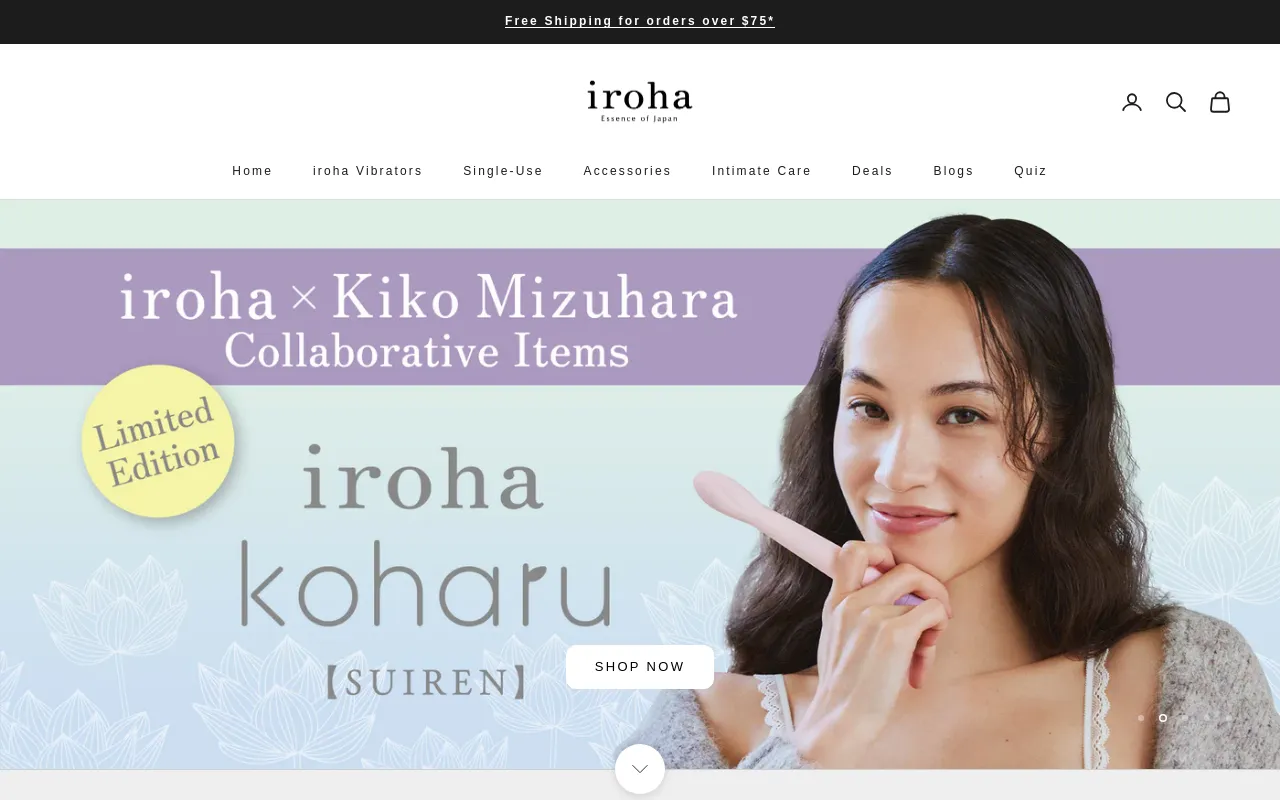Select the currently active second slideshow dot
This screenshot has width=1280, height=800.
pyautogui.click(x=1163, y=718)
